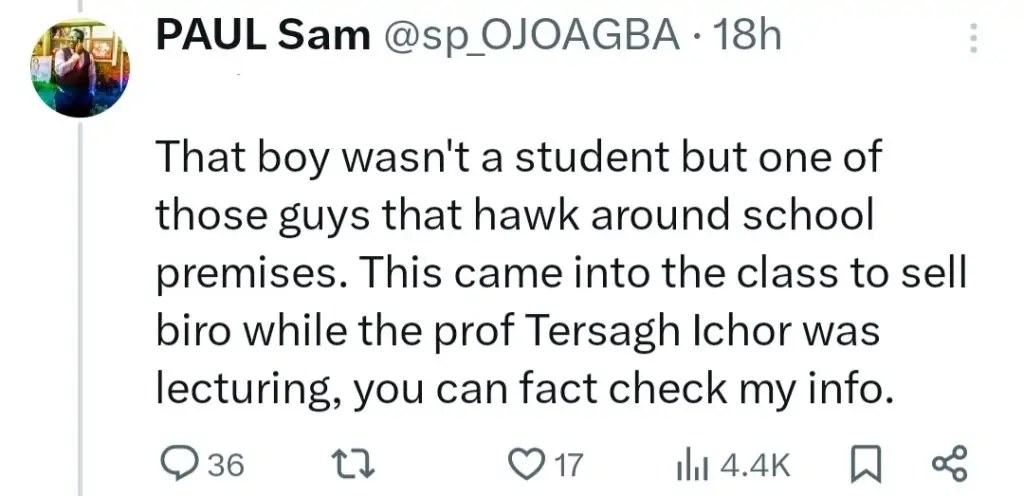
Task: Click the 36 replies count
Action: point(226,465)
